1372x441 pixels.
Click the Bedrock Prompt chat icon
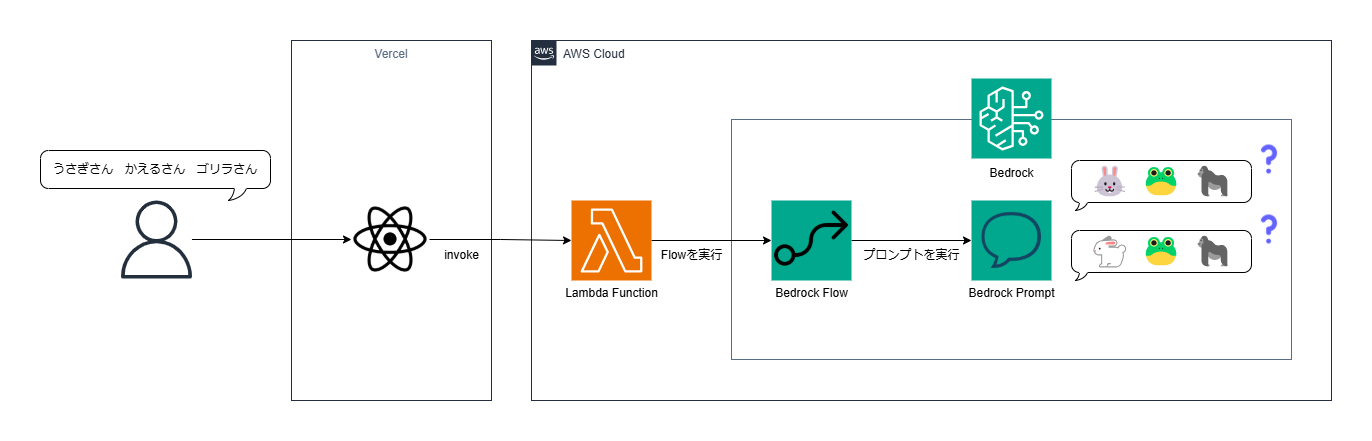click(x=1011, y=240)
